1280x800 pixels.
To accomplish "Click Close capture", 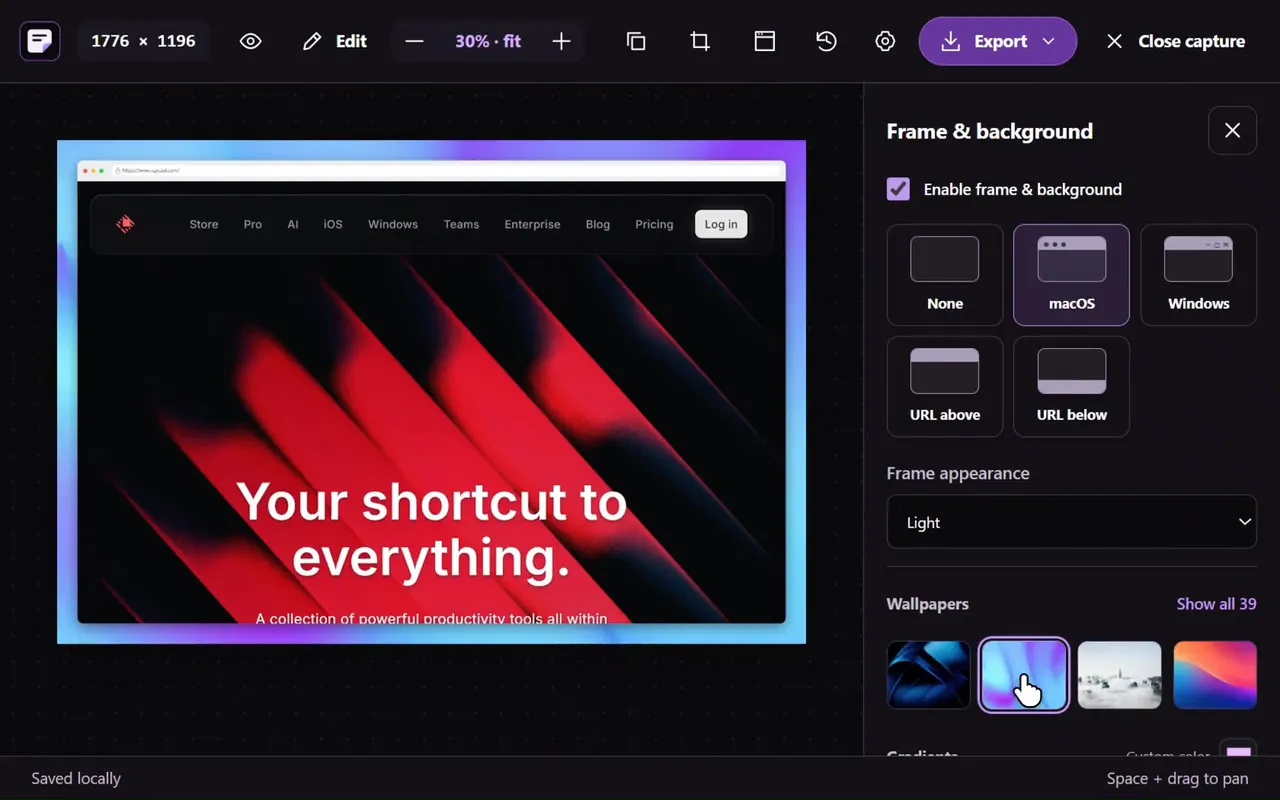I will click(x=1175, y=41).
